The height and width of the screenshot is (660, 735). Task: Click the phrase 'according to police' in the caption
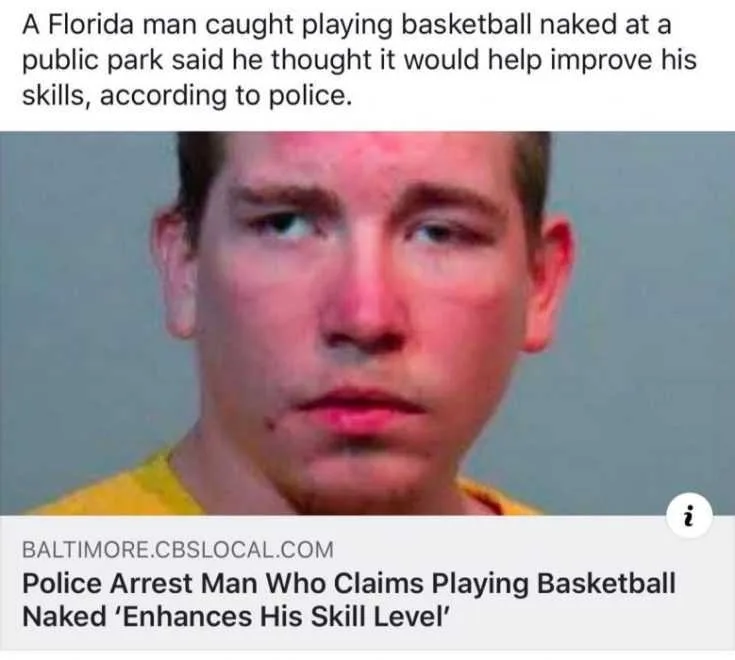(x=225, y=96)
